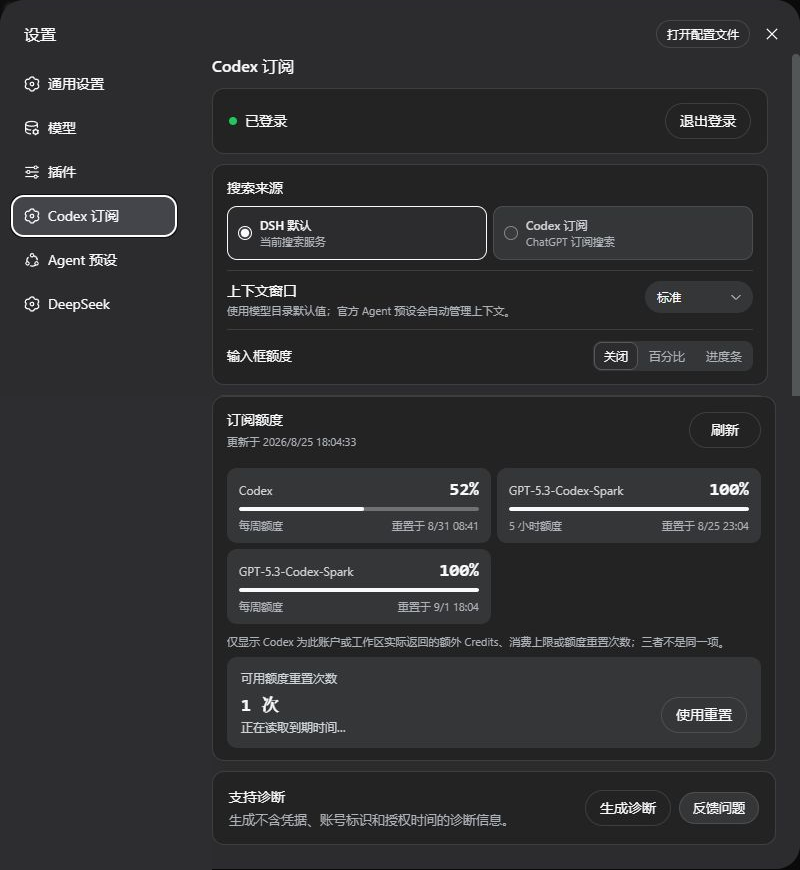The width and height of the screenshot is (800, 870).
Task: Select Codex 订阅 ChatGPT search radio
Action: point(623,233)
